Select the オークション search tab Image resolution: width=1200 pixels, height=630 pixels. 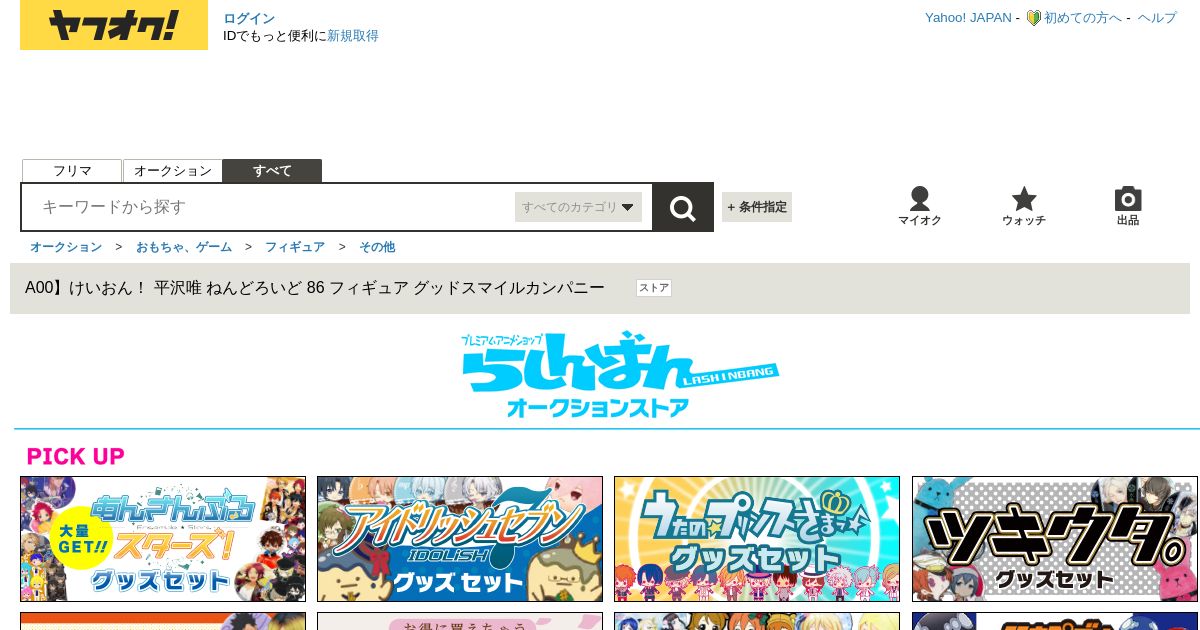(172, 171)
